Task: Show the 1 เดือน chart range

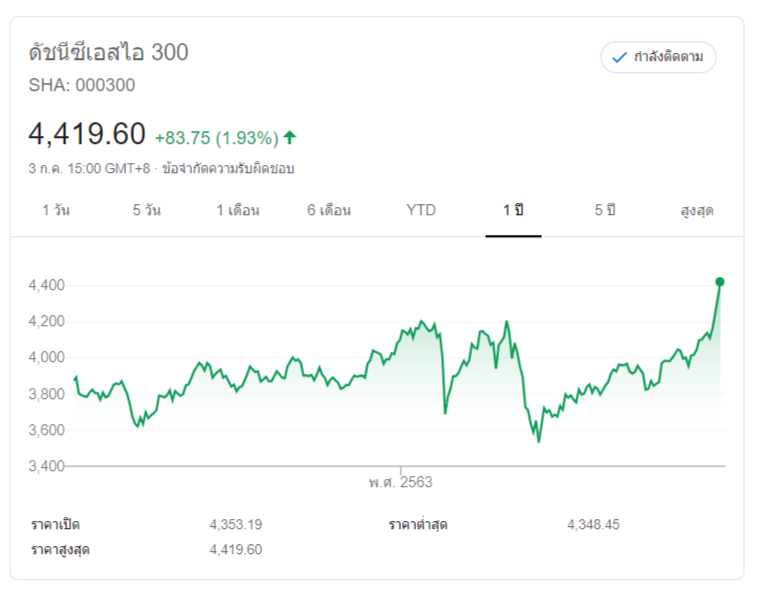Action: pos(238,210)
